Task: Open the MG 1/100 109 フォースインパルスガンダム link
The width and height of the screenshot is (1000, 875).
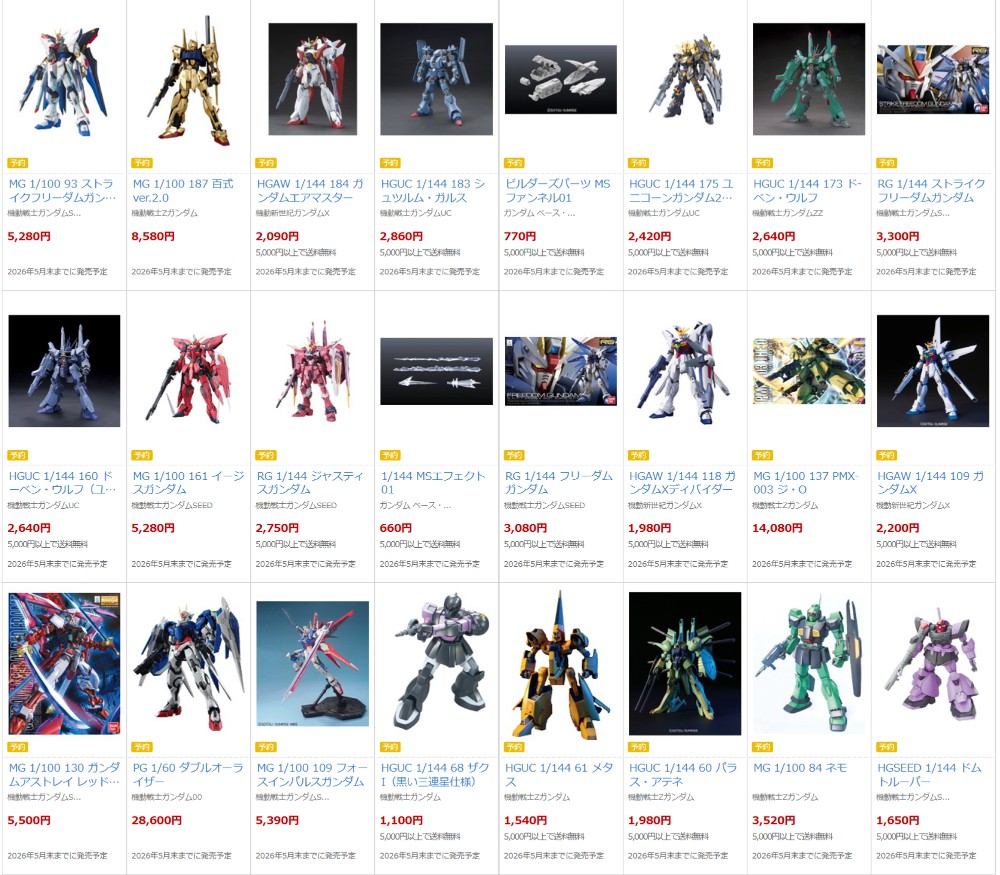Action: [x=312, y=775]
